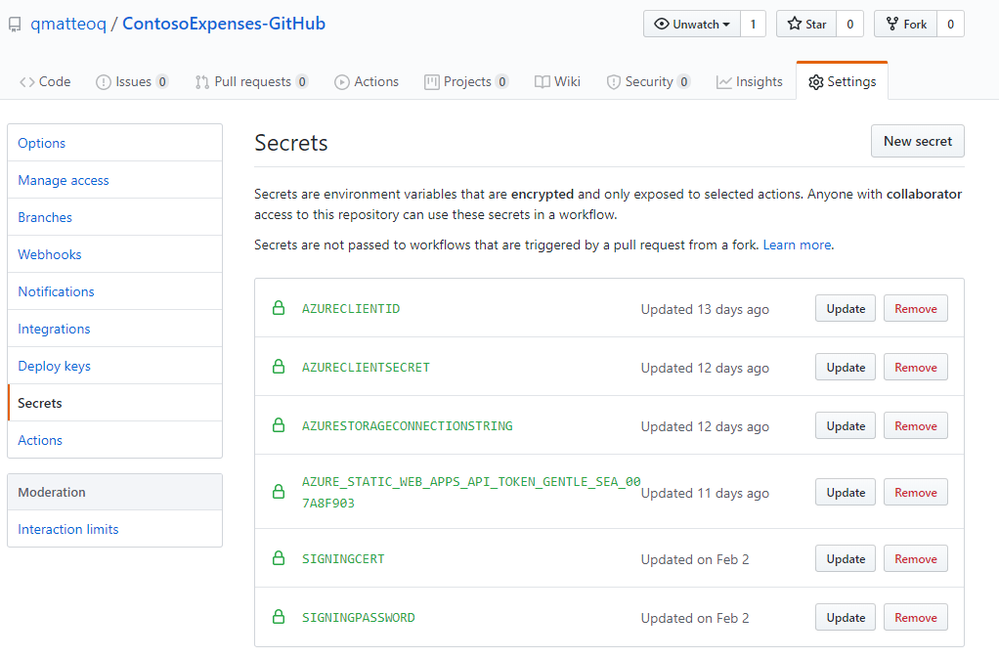
Task: Click the lock icon next to AZURECLIENTID
Action: point(278,308)
